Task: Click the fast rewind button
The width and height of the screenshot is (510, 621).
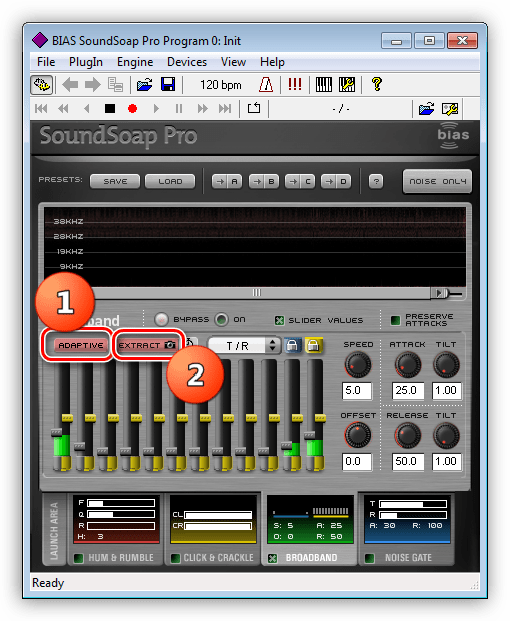Action: pos(63,109)
